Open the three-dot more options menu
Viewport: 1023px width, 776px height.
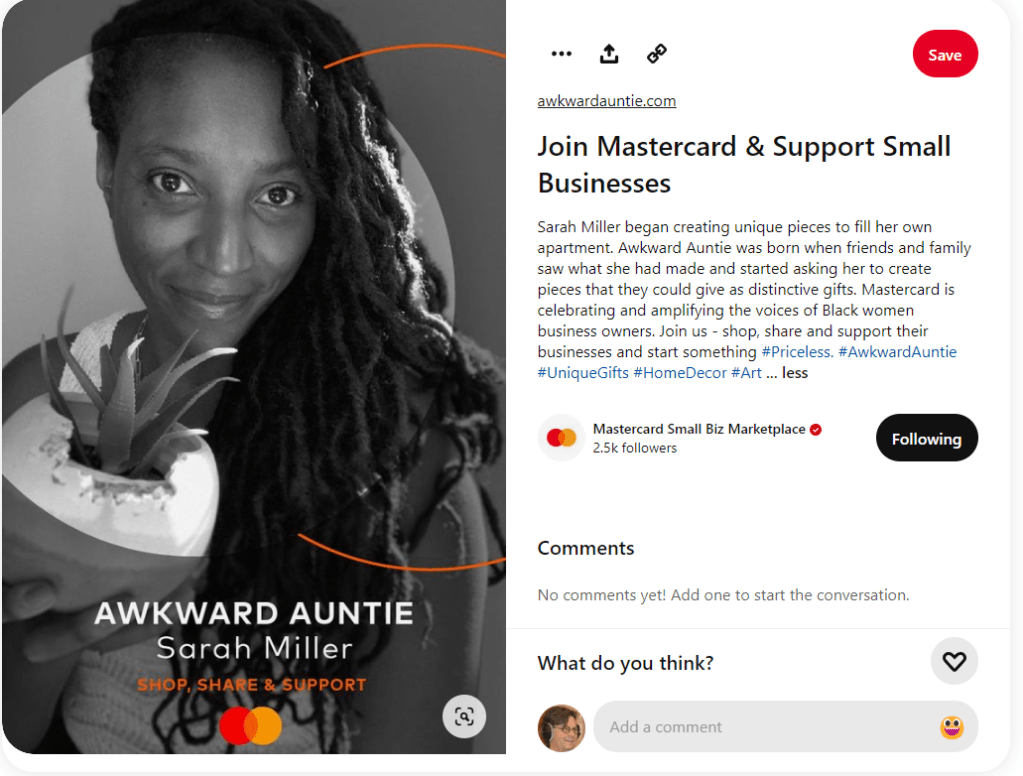tap(561, 54)
